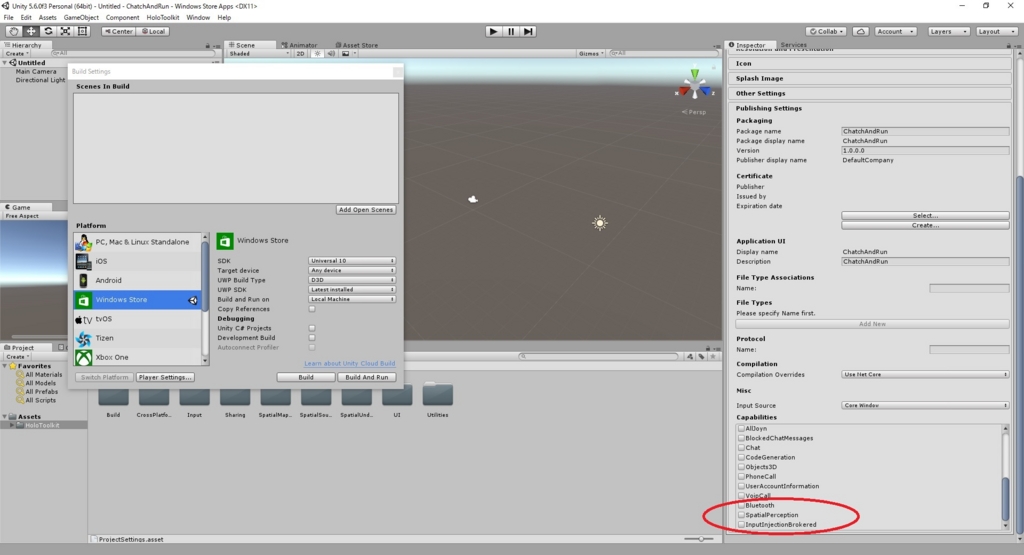This screenshot has height=555, width=1024.
Task: Open the UWP Build Type dropdown
Action: coord(352,280)
